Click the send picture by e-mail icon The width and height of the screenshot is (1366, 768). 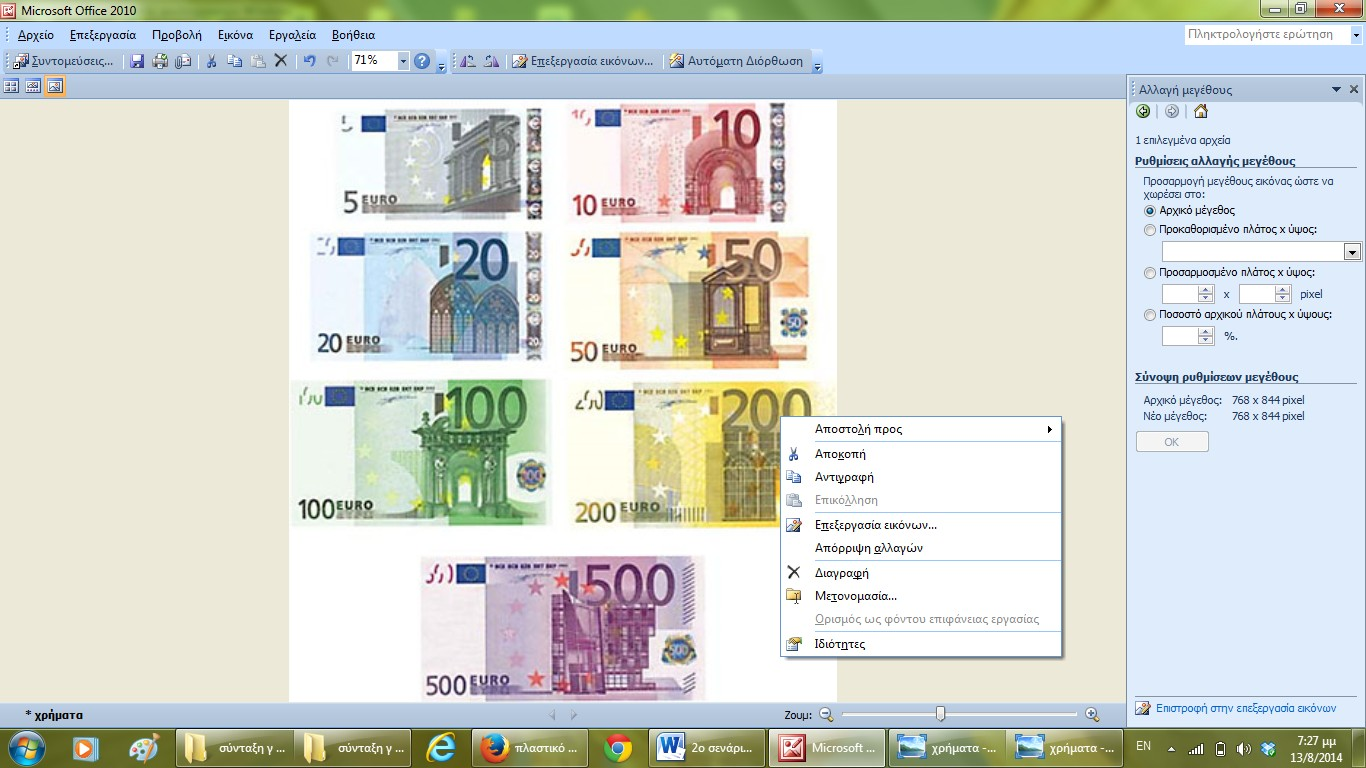click(182, 61)
